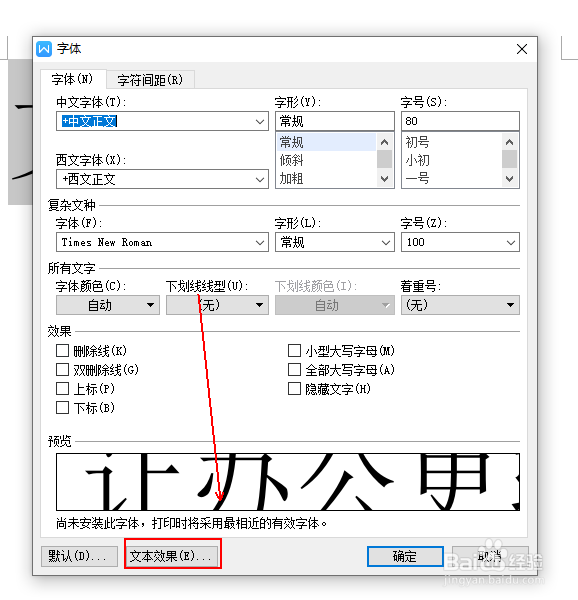Expand the 西文字体 dropdown arrow
The height and width of the screenshot is (600, 578).
click(260, 179)
